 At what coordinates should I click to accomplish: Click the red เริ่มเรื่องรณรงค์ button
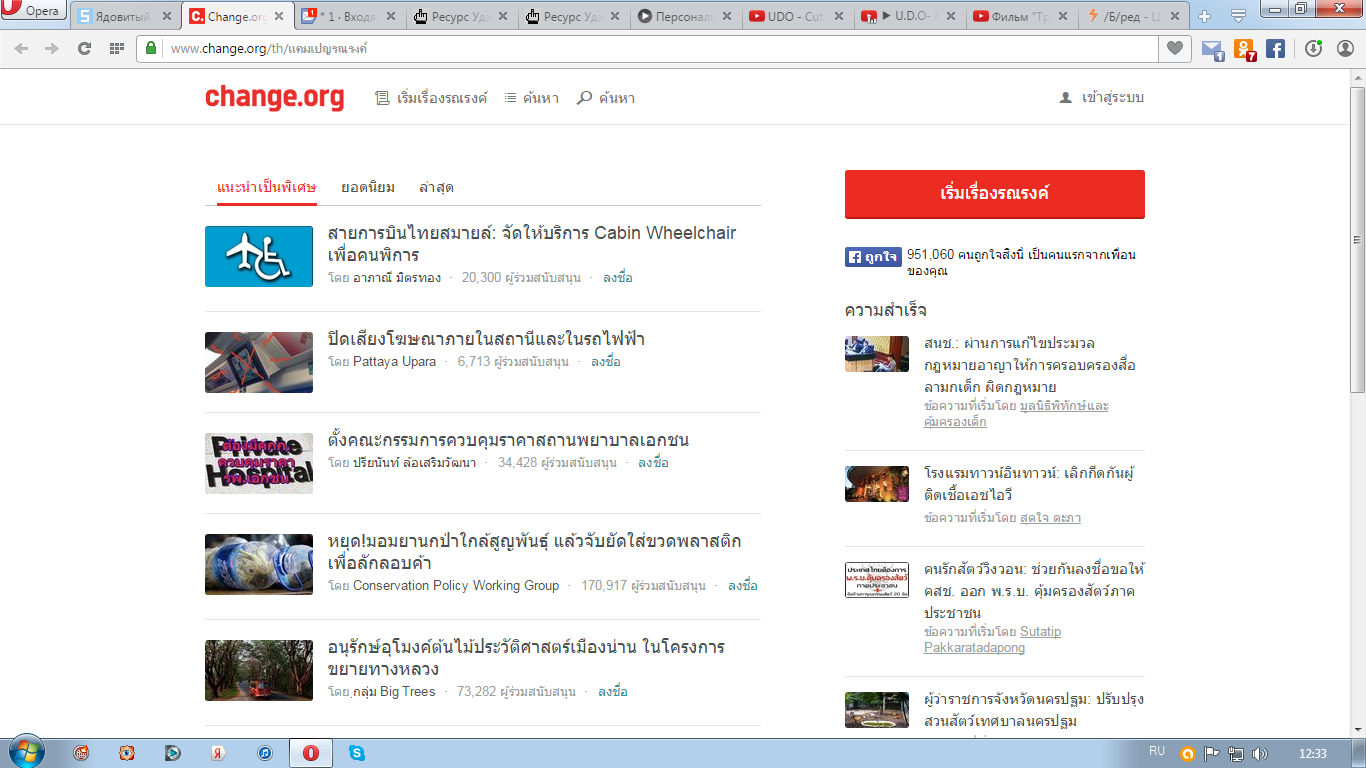(x=994, y=194)
